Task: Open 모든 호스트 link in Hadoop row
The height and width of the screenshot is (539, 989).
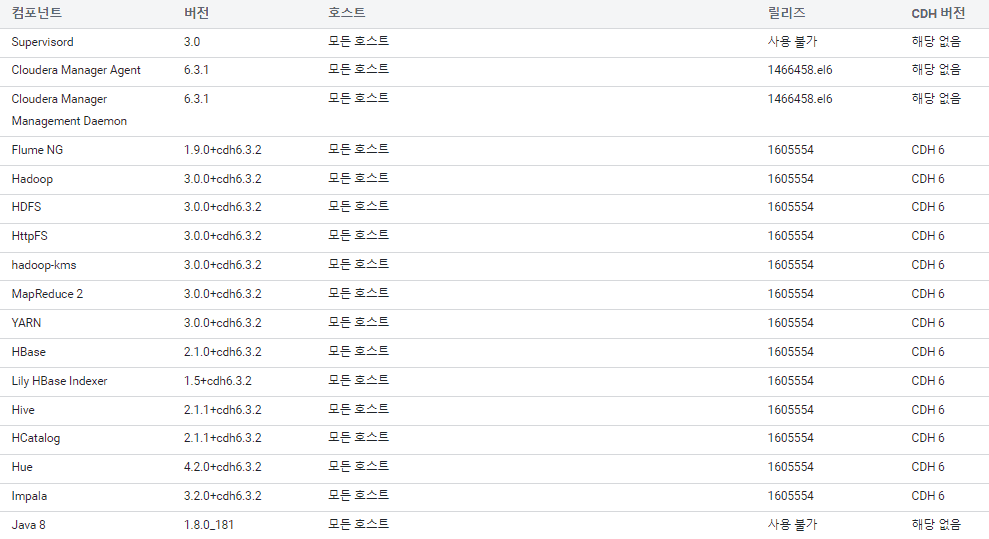Action: [x=358, y=178]
